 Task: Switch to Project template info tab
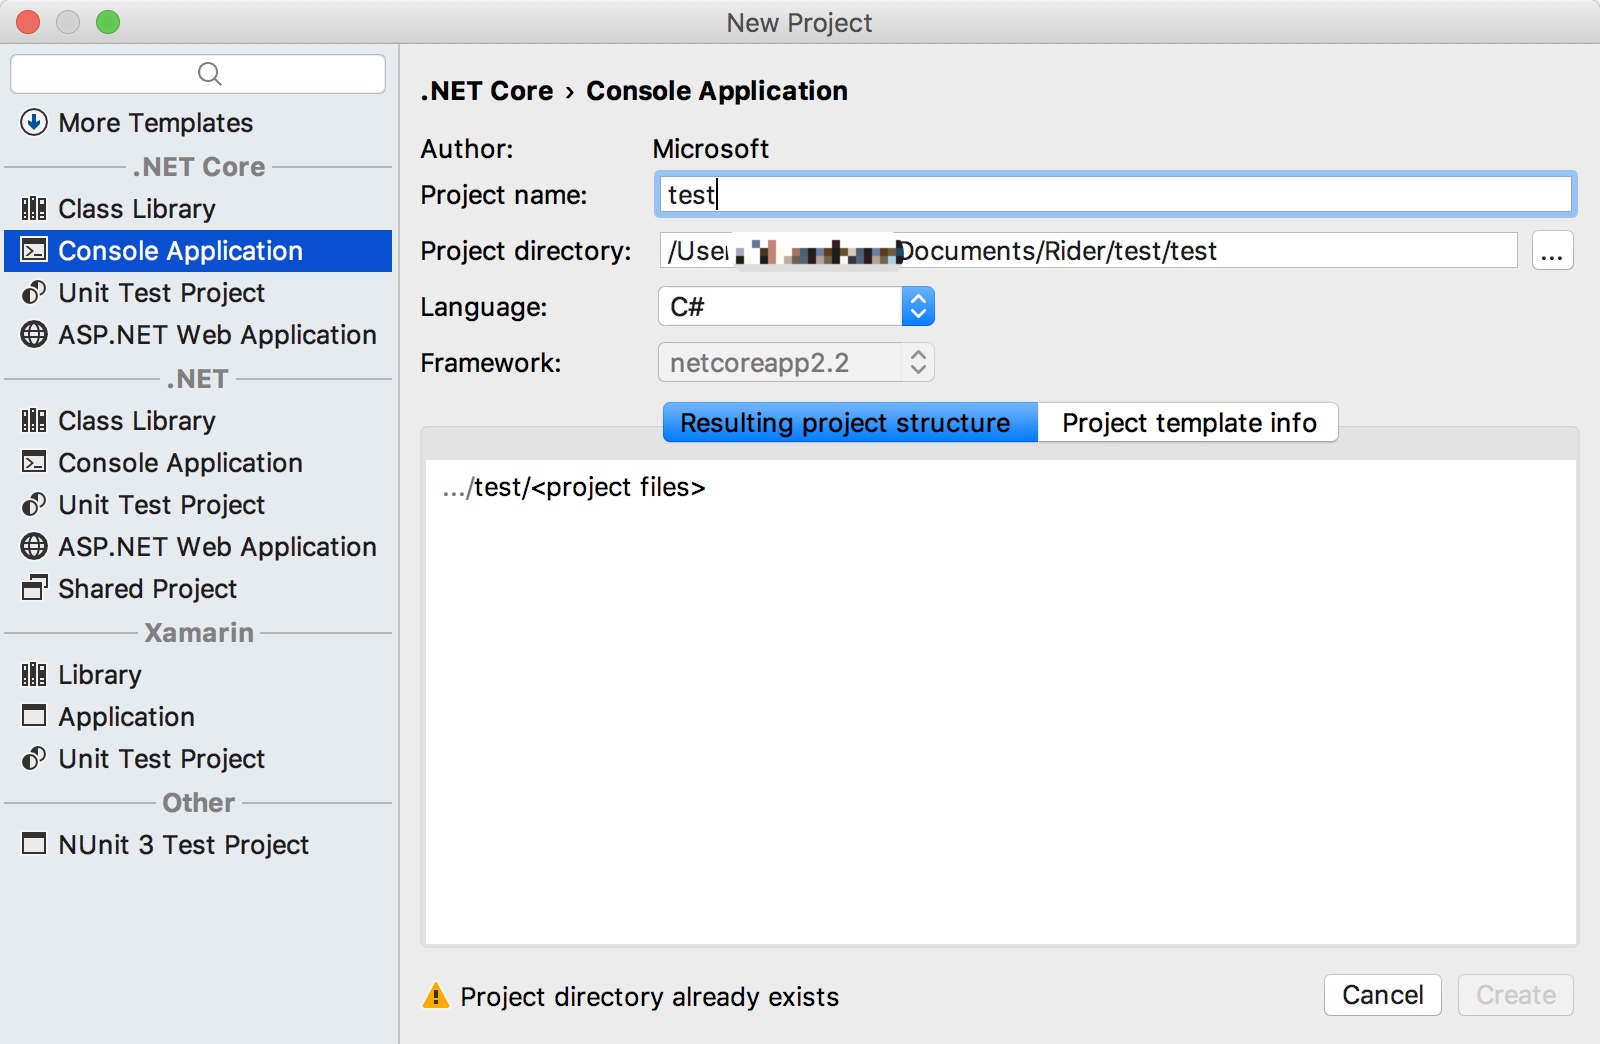tap(1188, 423)
